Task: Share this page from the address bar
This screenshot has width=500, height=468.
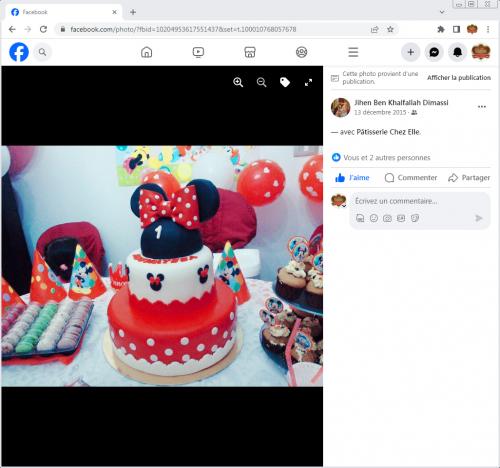Action: pyautogui.click(x=375, y=29)
